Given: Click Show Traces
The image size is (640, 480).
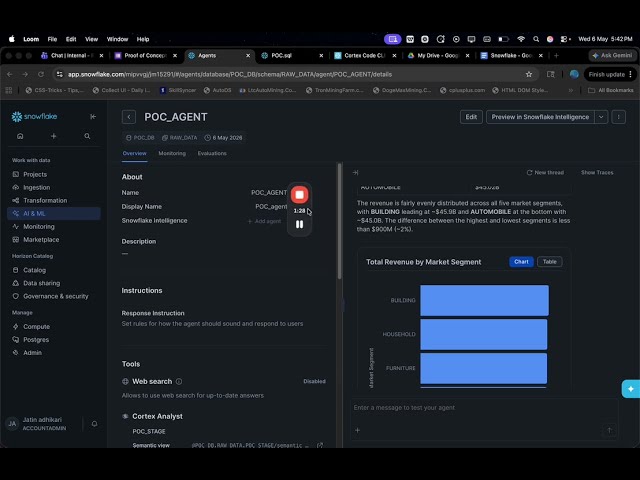Looking at the screenshot, I should (597, 173).
